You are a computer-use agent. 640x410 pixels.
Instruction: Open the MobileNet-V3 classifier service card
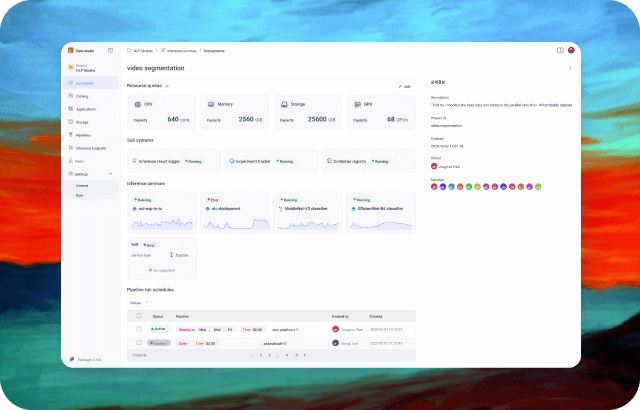point(307,208)
